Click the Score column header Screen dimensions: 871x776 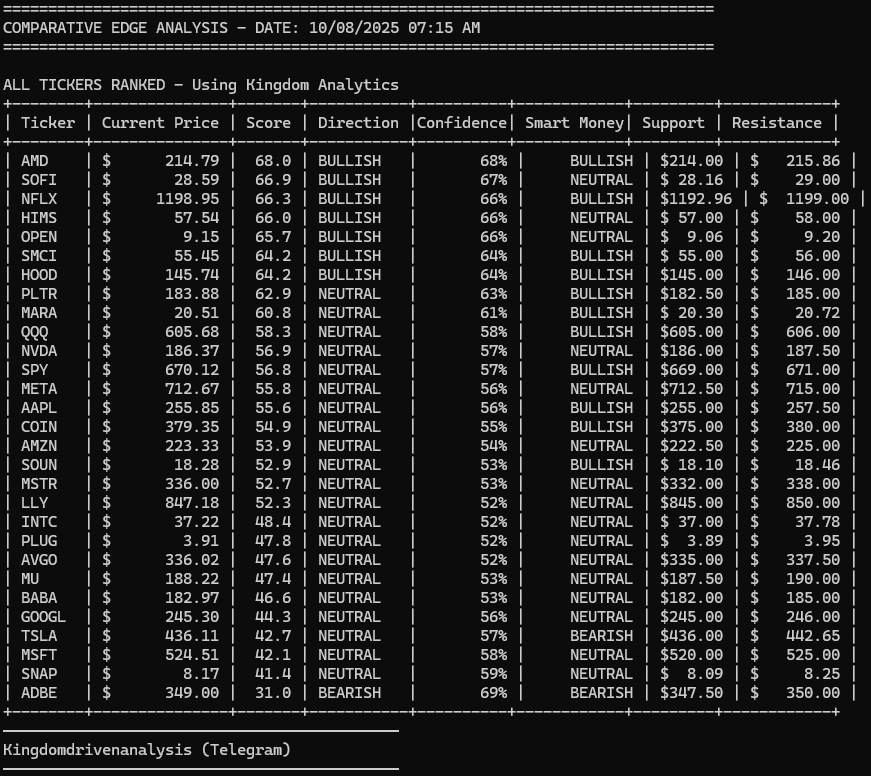268,123
